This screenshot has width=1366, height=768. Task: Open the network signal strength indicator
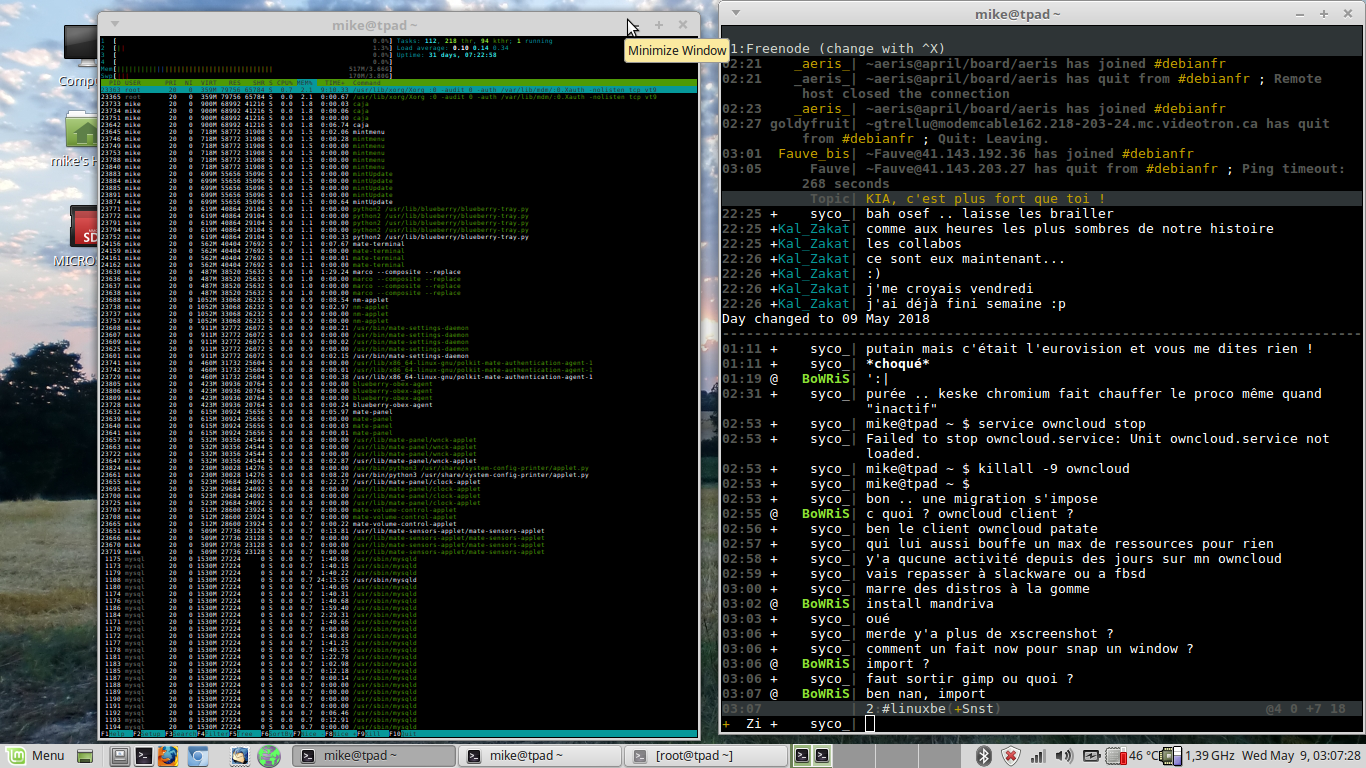tap(1037, 757)
